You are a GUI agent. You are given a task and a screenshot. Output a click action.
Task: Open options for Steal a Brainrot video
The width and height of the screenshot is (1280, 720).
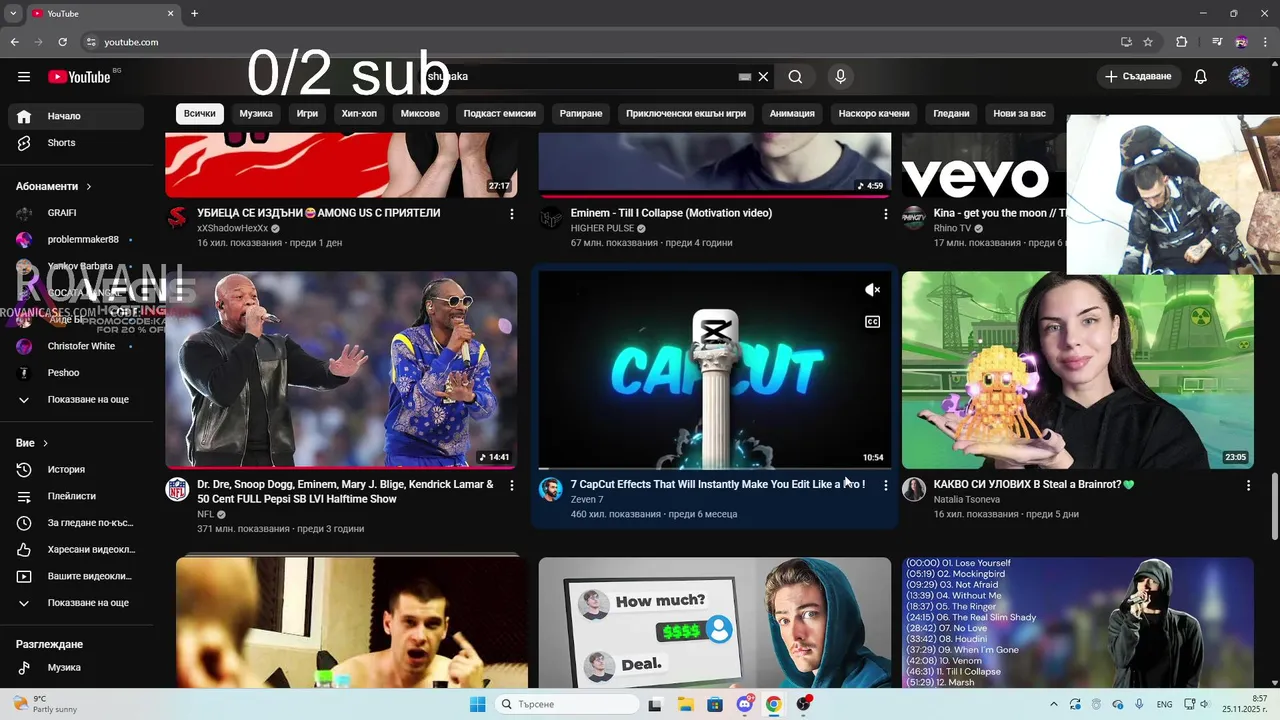click(1248, 485)
